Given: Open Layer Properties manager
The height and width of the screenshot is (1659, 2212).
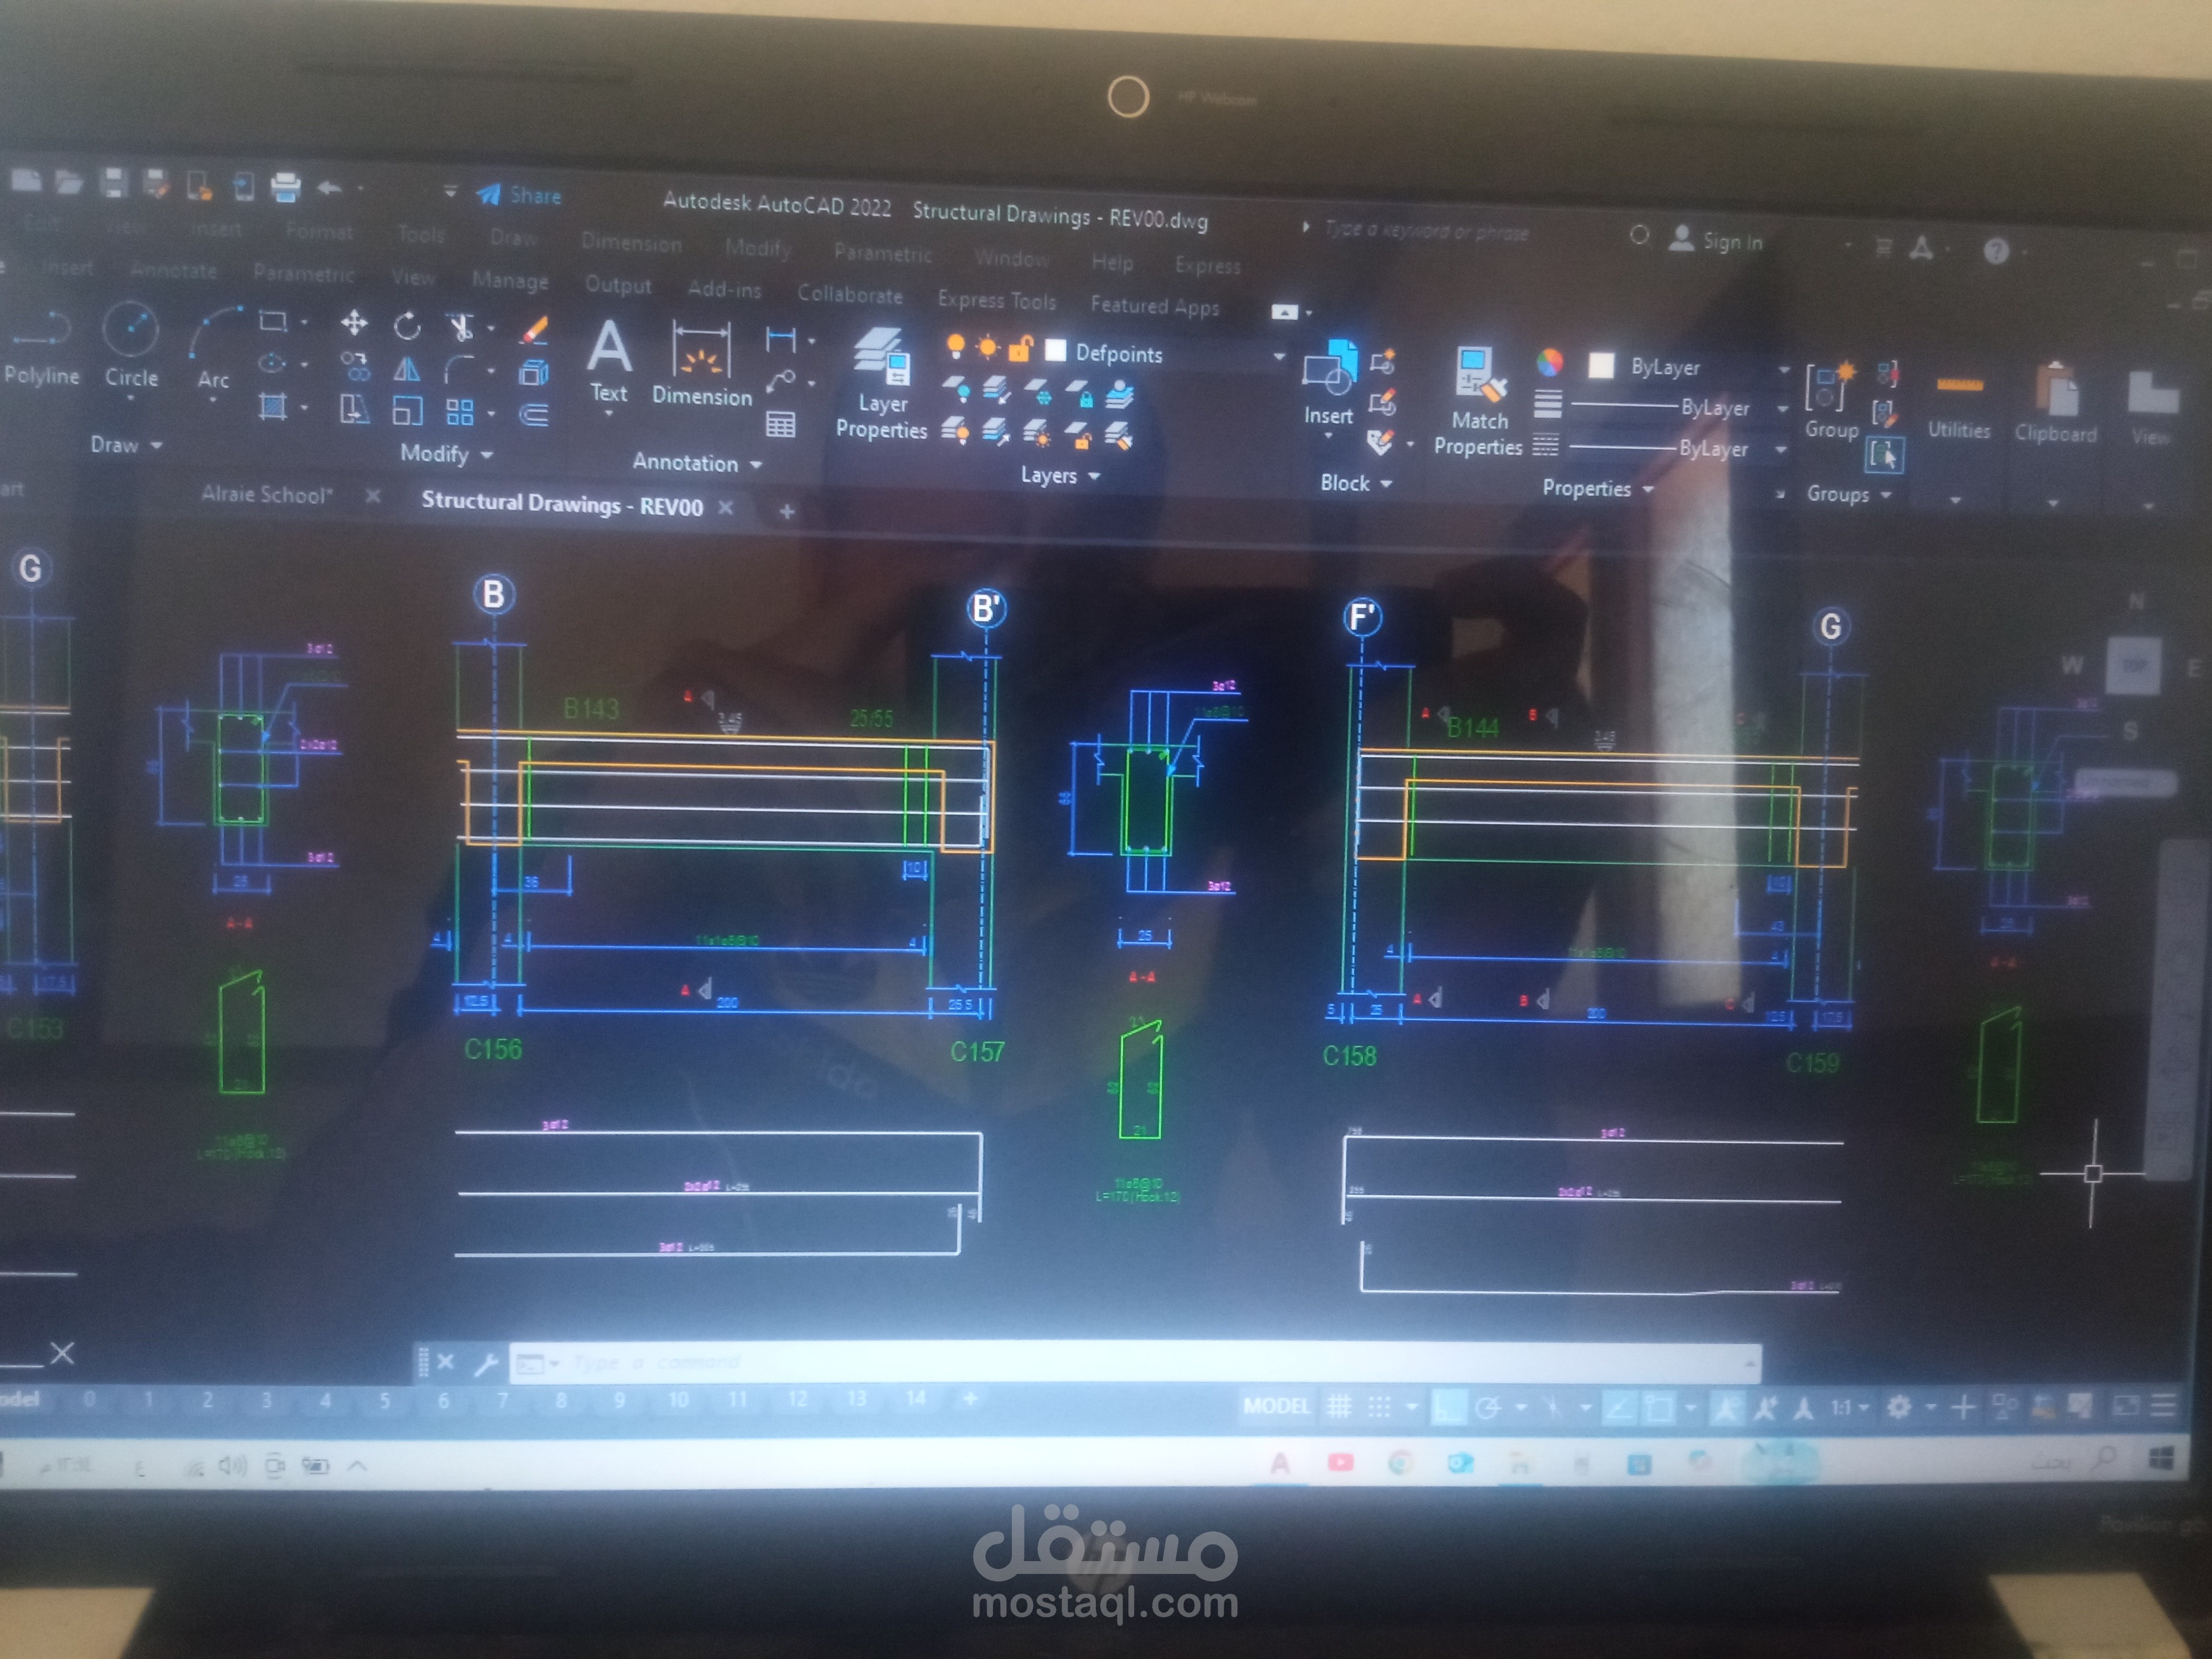Looking at the screenshot, I should (x=881, y=384).
